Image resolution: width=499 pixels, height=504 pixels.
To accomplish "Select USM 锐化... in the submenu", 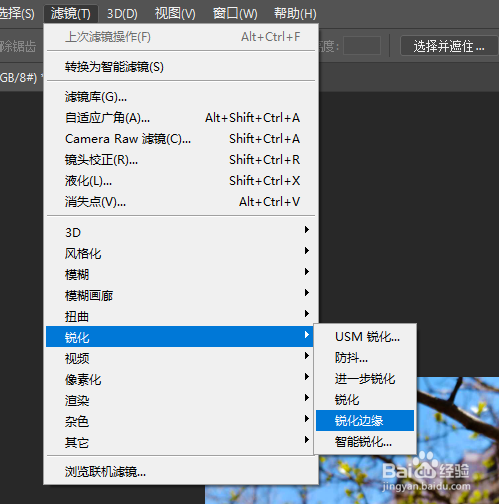I will pyautogui.click(x=365, y=337).
